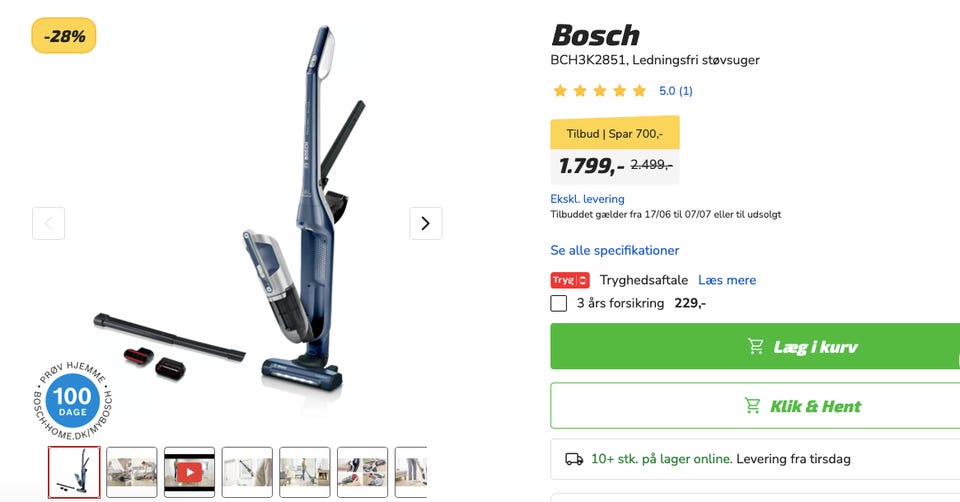Click the -28% discount badge
The image size is (960, 502).
[x=64, y=36]
